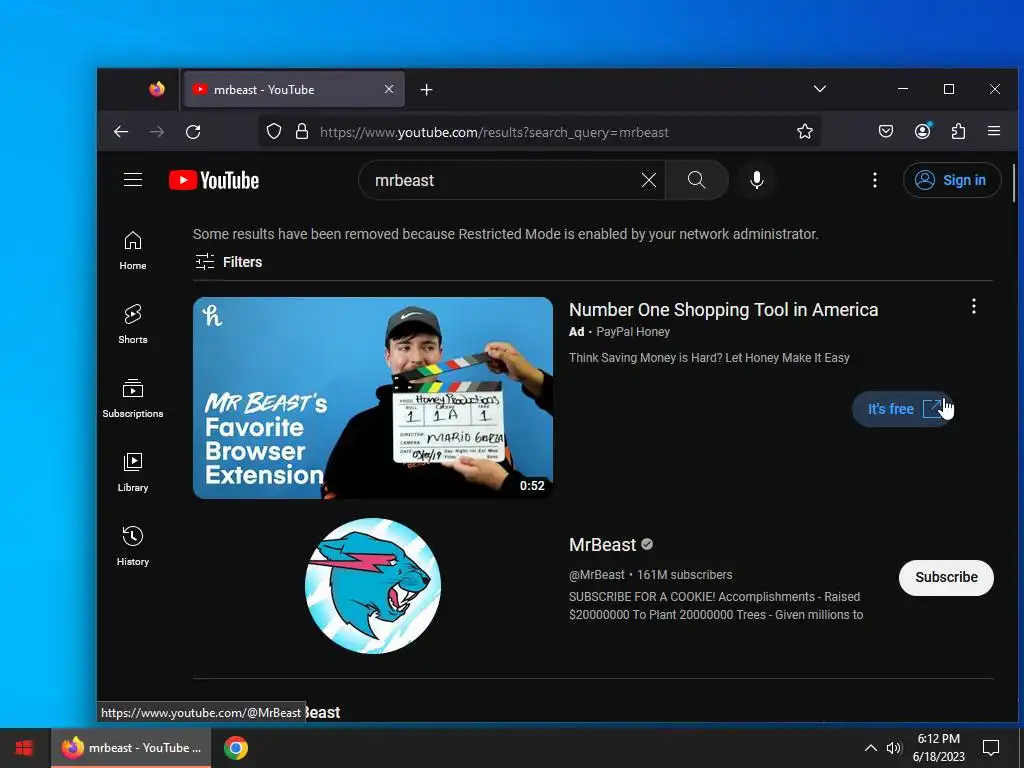Open Shorts in the sidebar
The width and height of the screenshot is (1024, 768).
[133, 325]
